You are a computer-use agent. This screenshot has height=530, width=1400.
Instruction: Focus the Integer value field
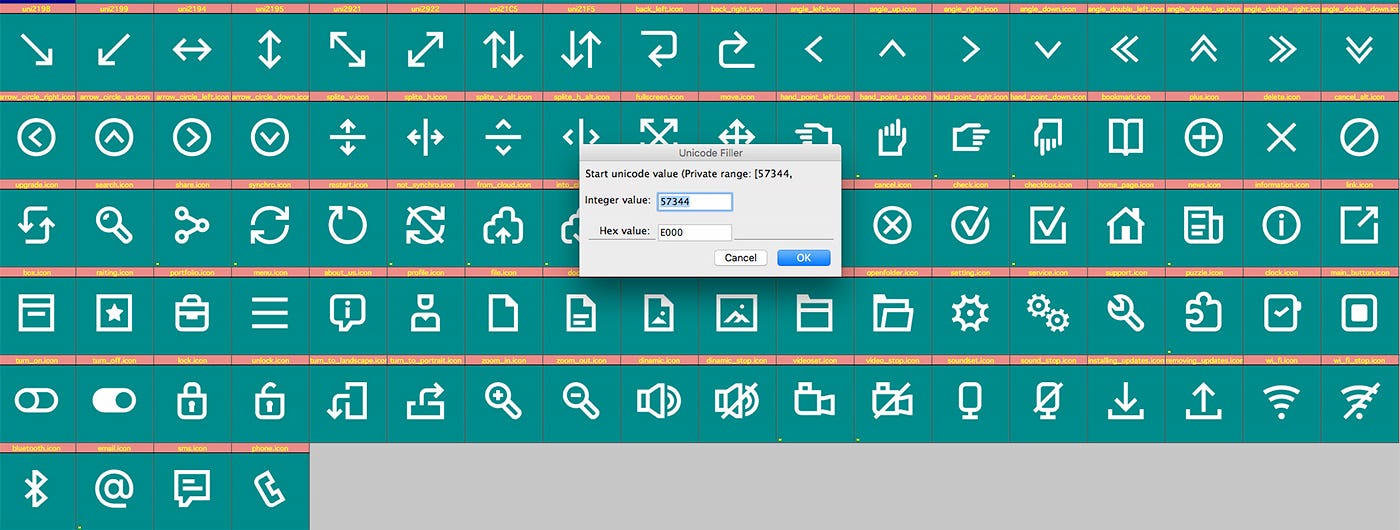click(x=694, y=202)
